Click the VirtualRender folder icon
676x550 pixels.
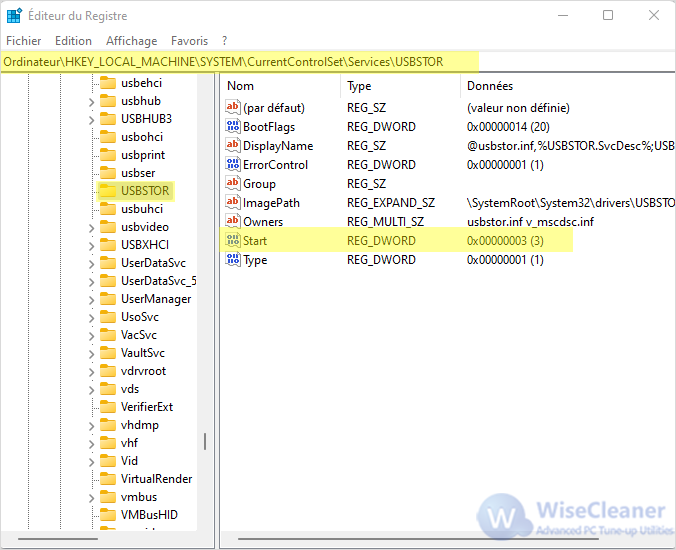click(x=108, y=478)
